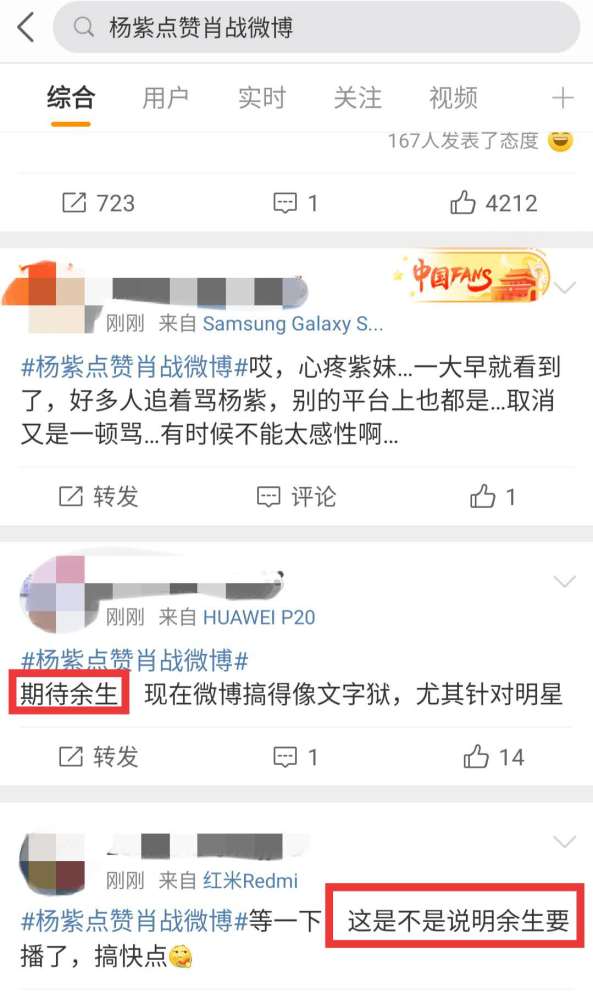This screenshot has height=1000, width=593.
Task: Like the HUAWEI P20 post with 14 likes
Action: coord(476,756)
